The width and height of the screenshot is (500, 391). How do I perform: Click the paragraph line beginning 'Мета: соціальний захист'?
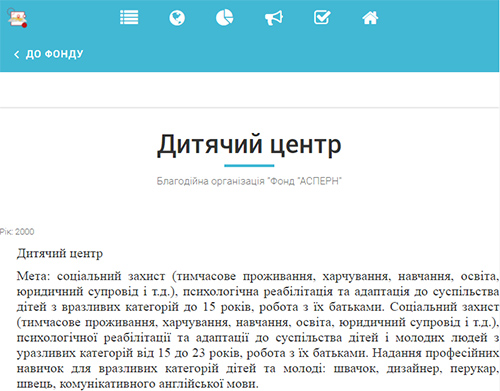[258, 276]
